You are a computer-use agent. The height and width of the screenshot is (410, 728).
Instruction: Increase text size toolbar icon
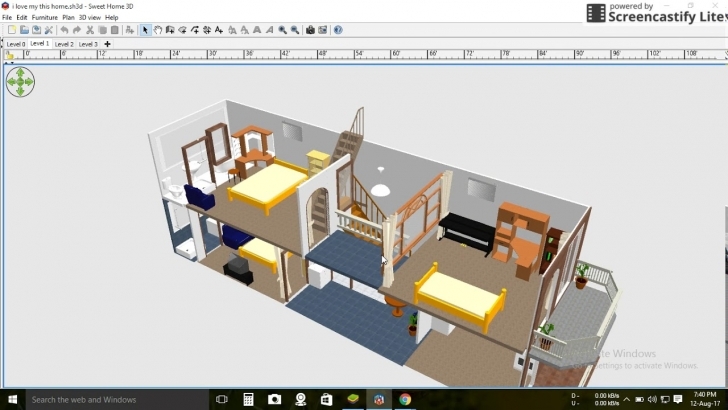233,30
